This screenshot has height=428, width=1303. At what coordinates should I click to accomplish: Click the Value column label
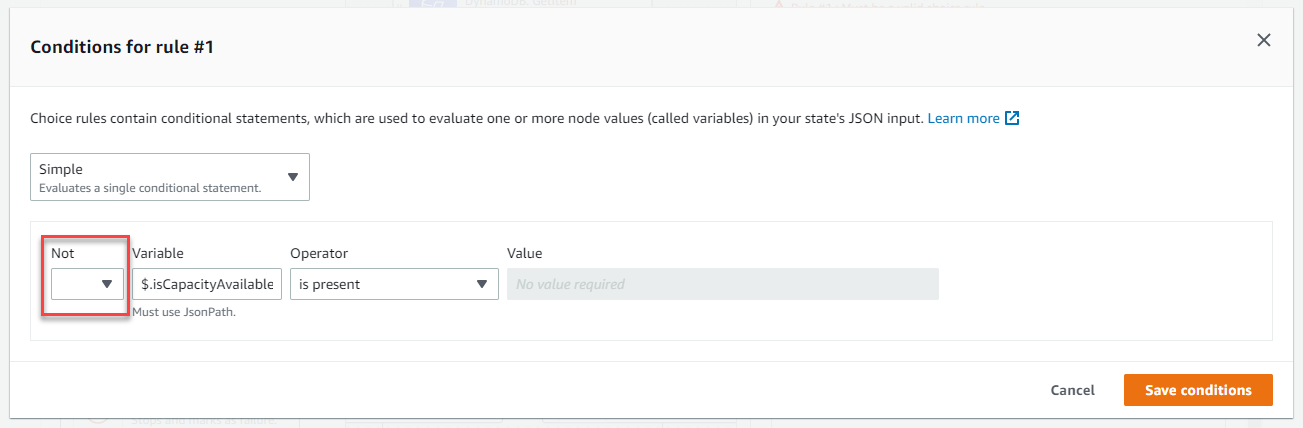(525, 254)
